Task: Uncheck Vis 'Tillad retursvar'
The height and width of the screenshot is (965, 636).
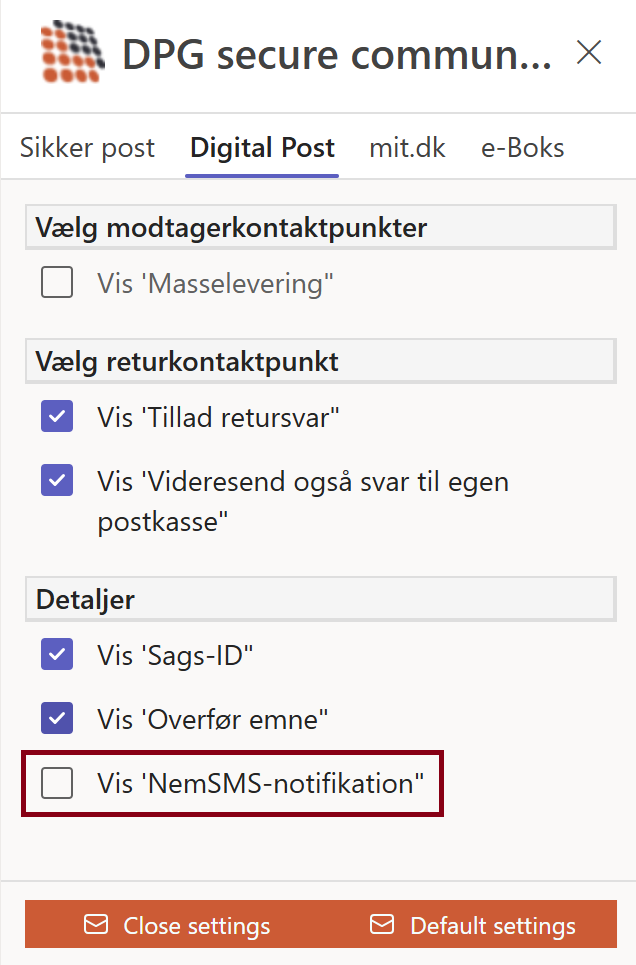Action: pyautogui.click(x=57, y=416)
